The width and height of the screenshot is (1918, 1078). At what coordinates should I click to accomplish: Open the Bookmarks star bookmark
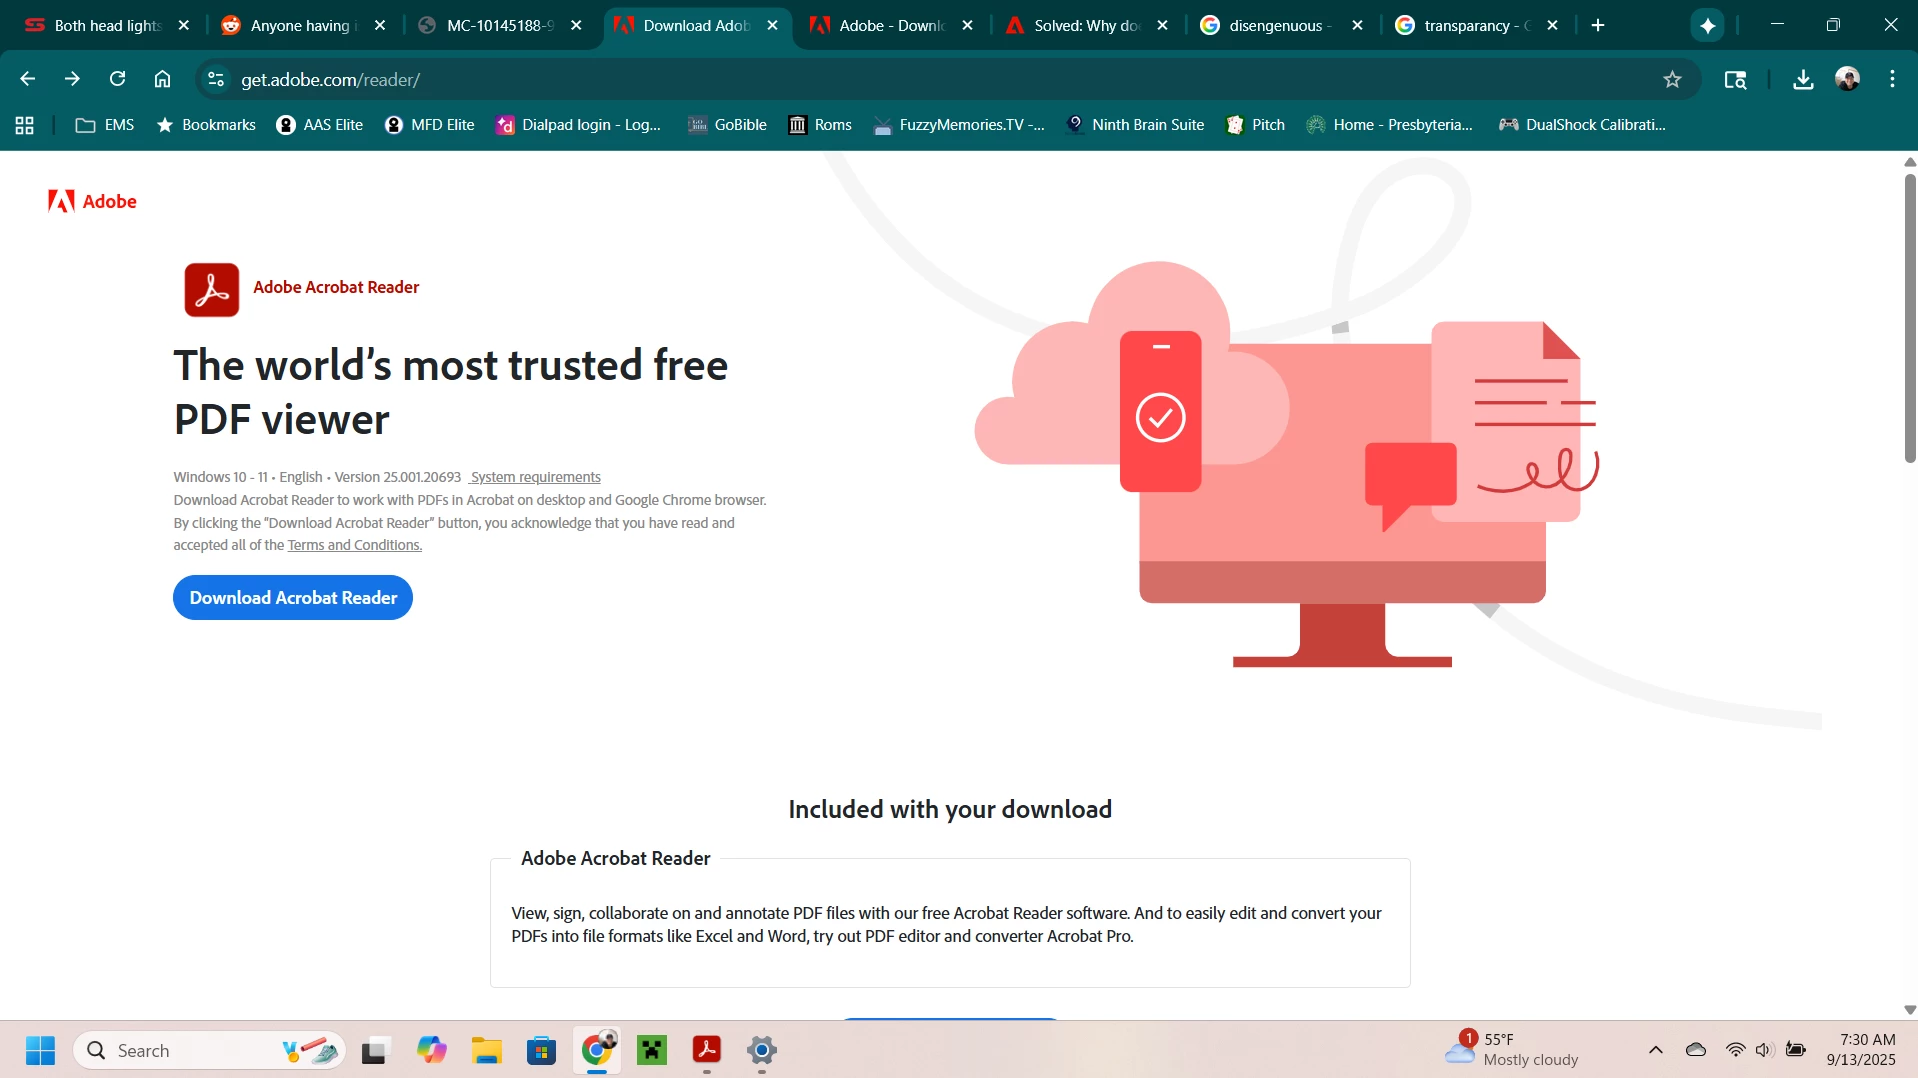pyautogui.click(x=206, y=125)
